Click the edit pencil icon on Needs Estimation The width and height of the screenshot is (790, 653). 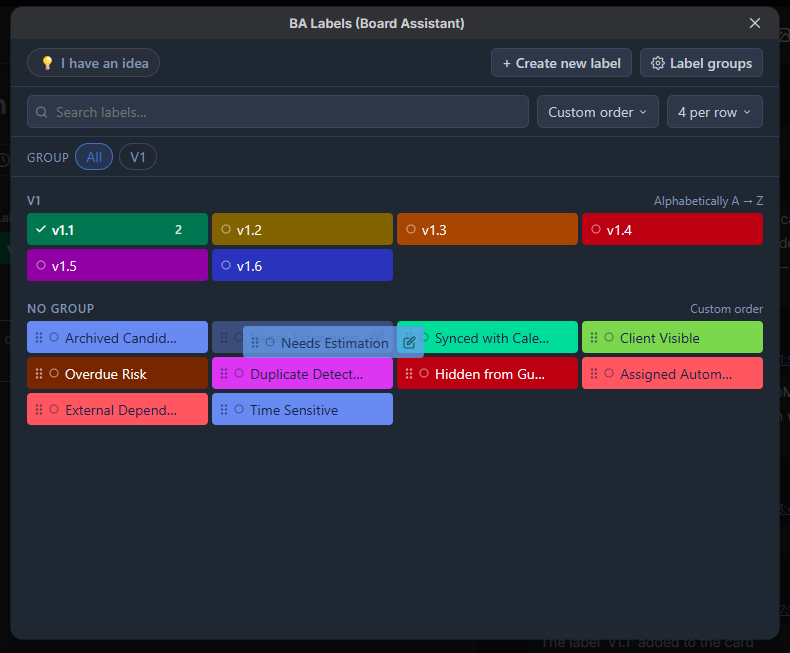409,343
